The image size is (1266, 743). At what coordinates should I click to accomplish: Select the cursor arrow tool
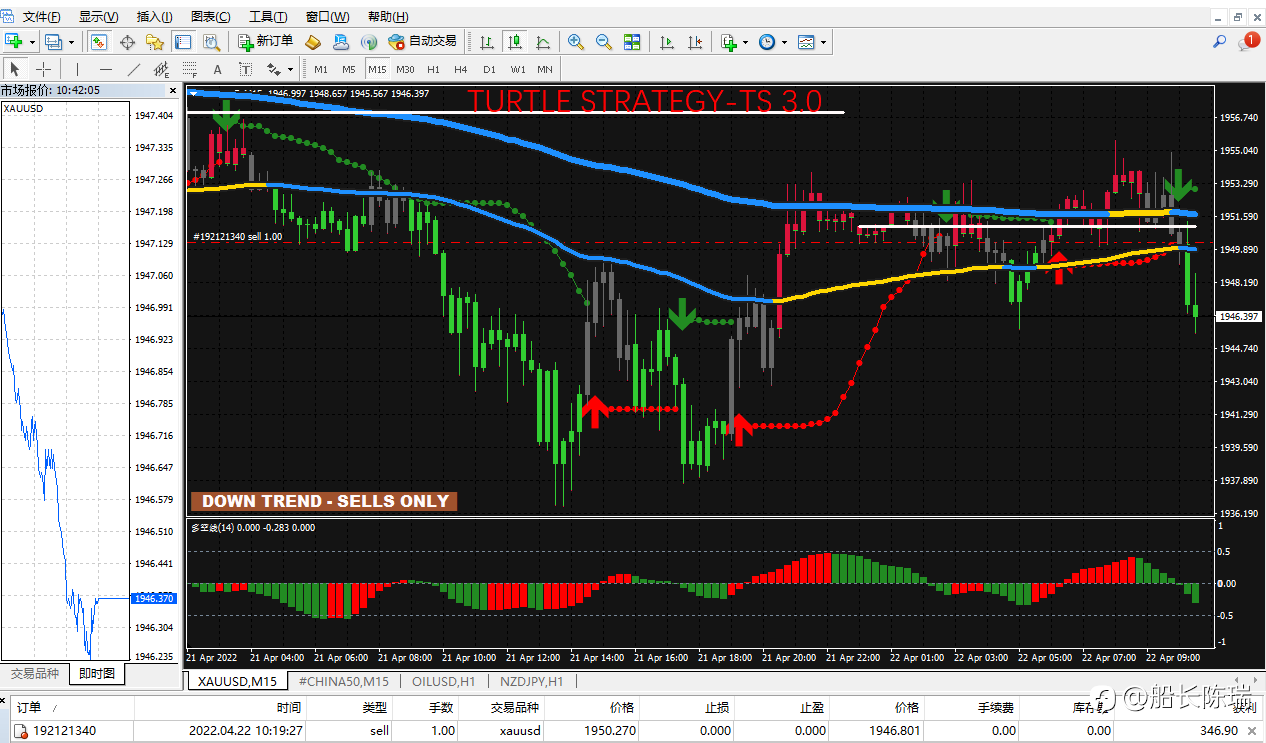pos(15,69)
